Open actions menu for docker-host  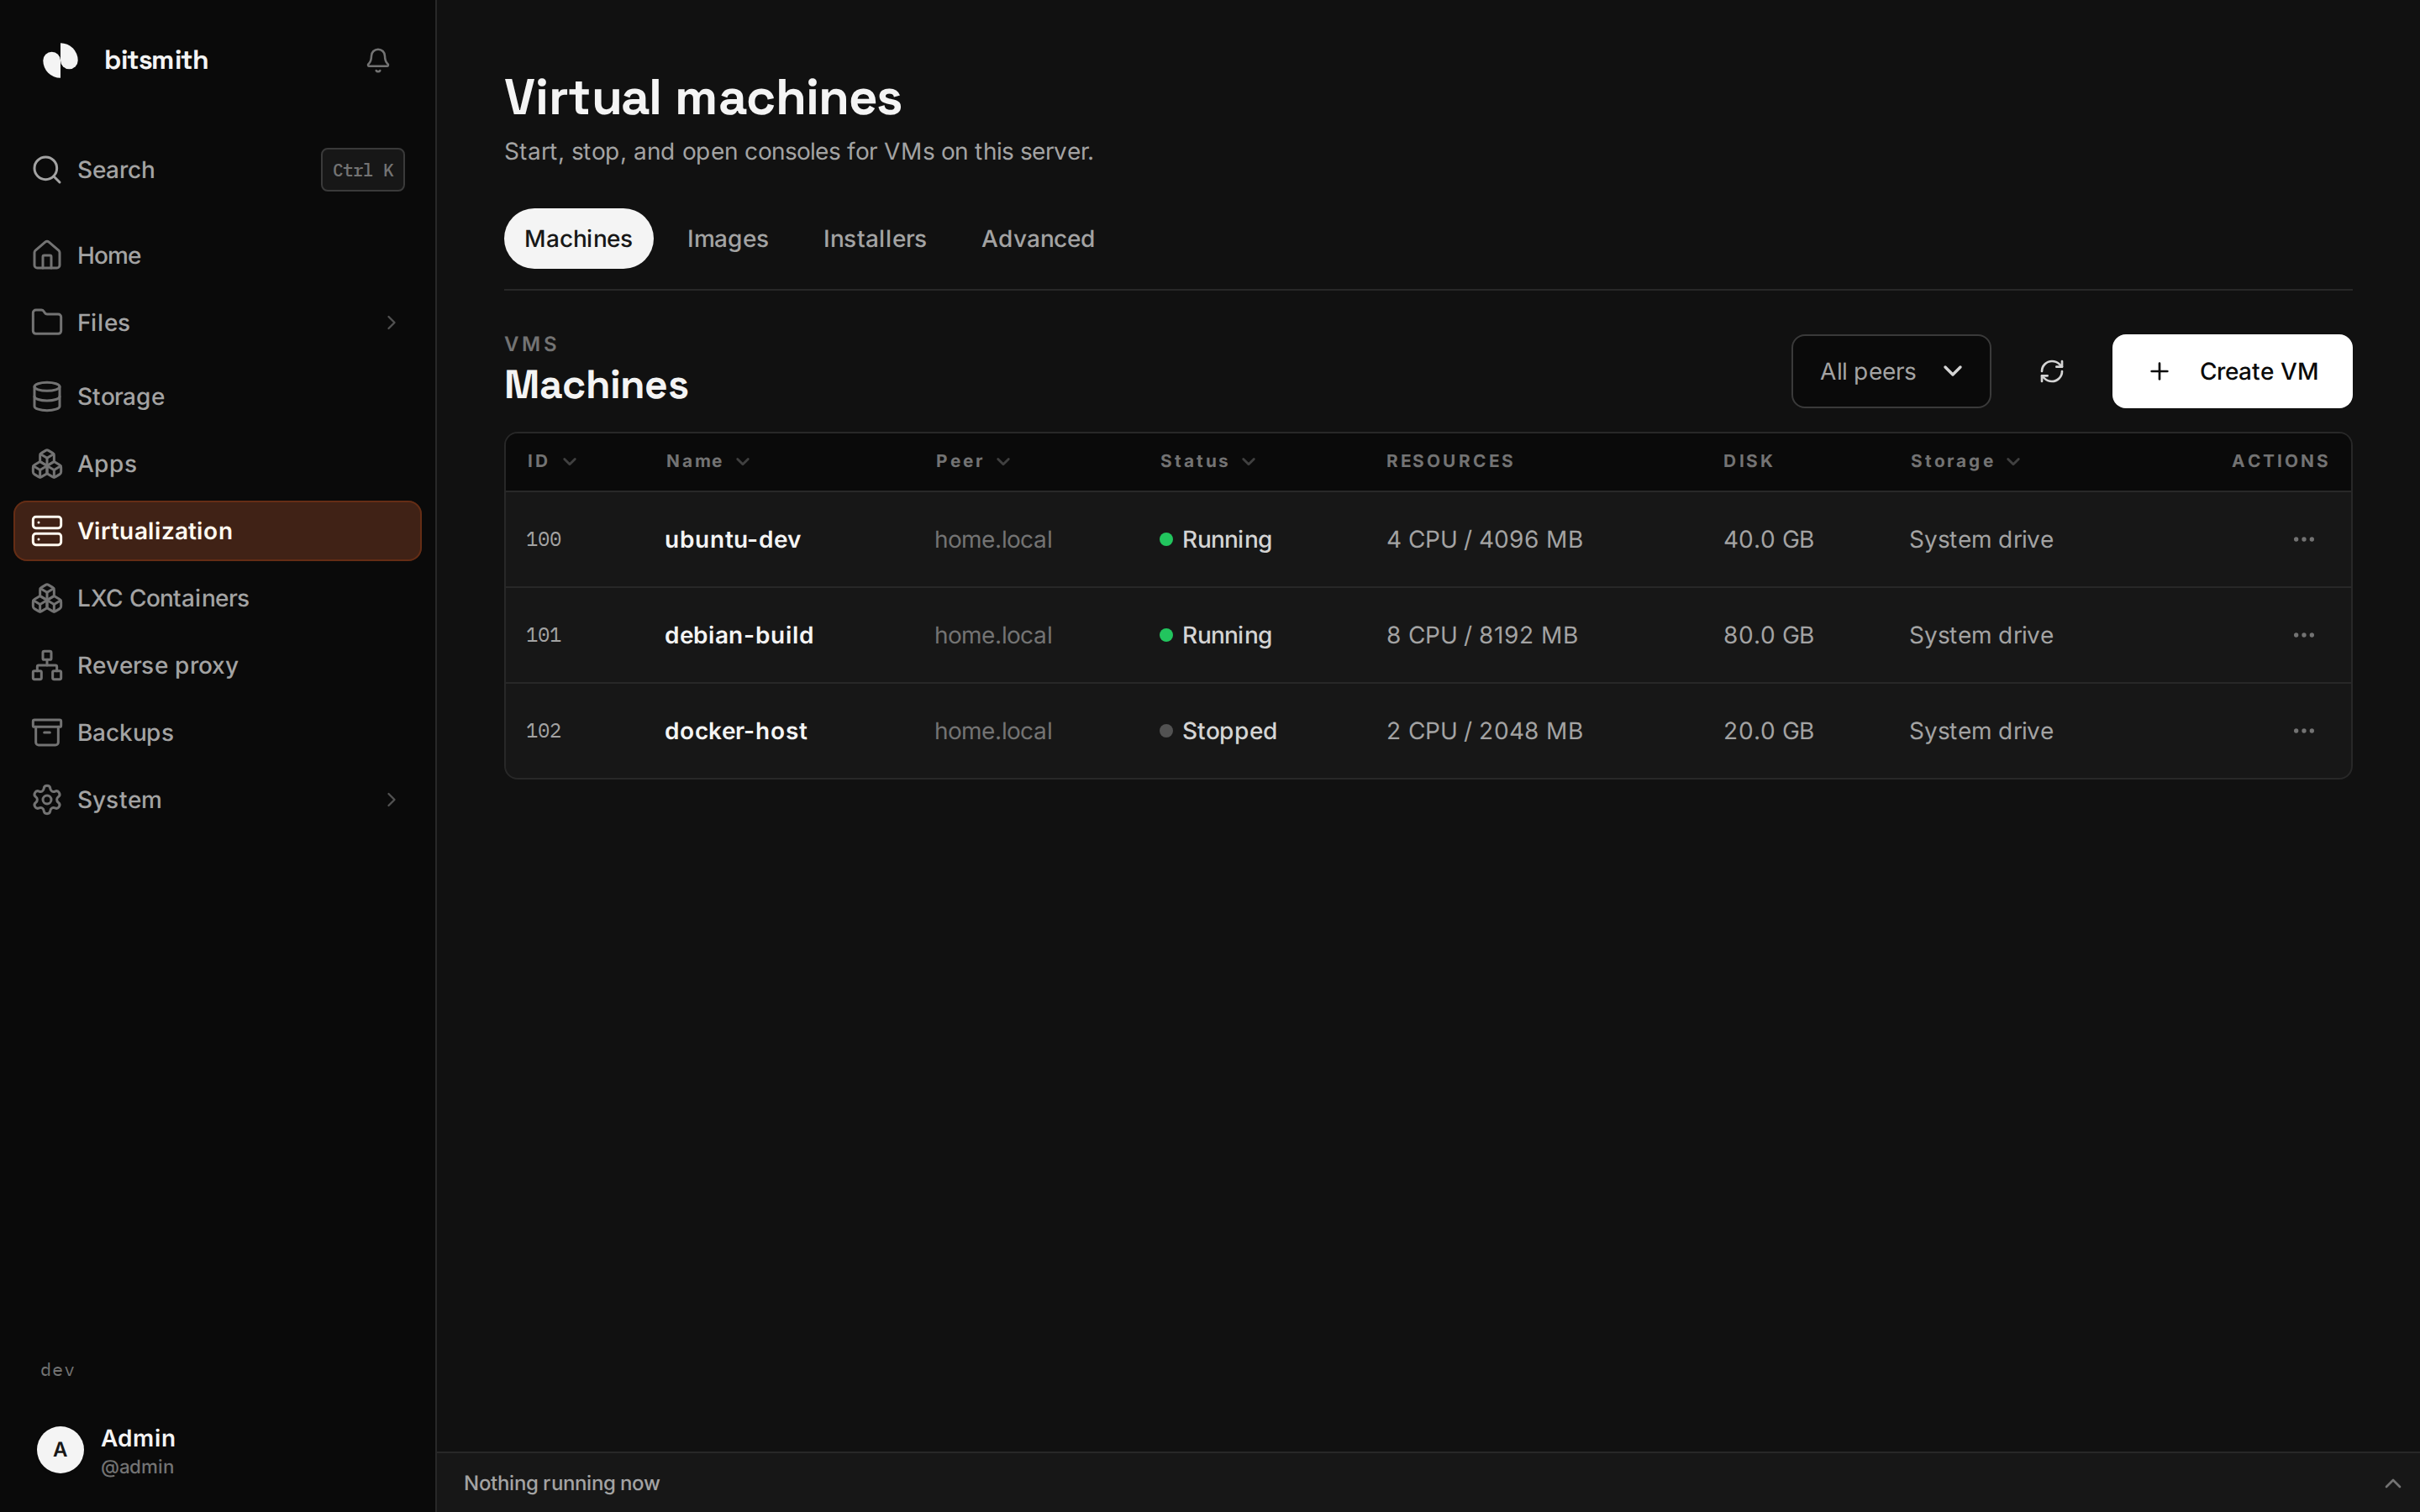[x=2303, y=731]
